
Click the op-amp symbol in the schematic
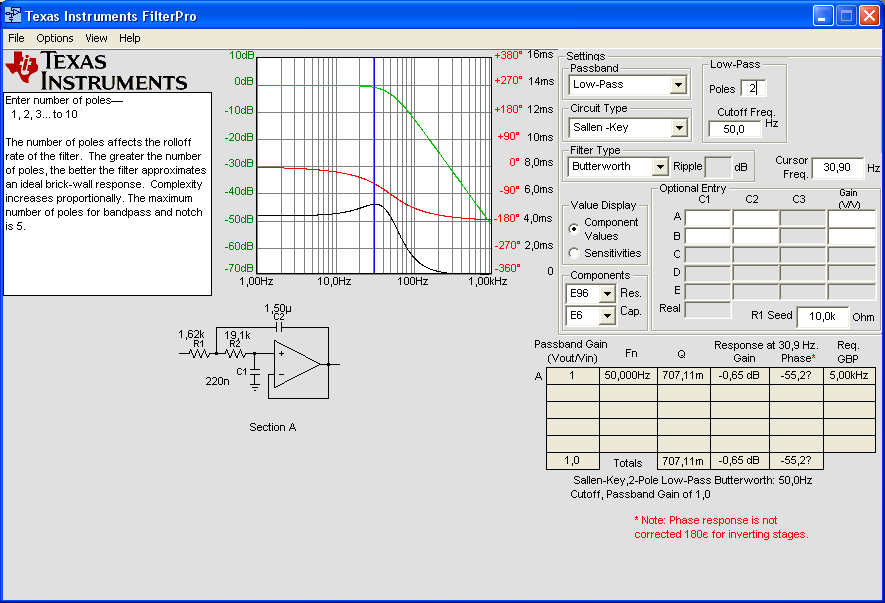tap(297, 364)
